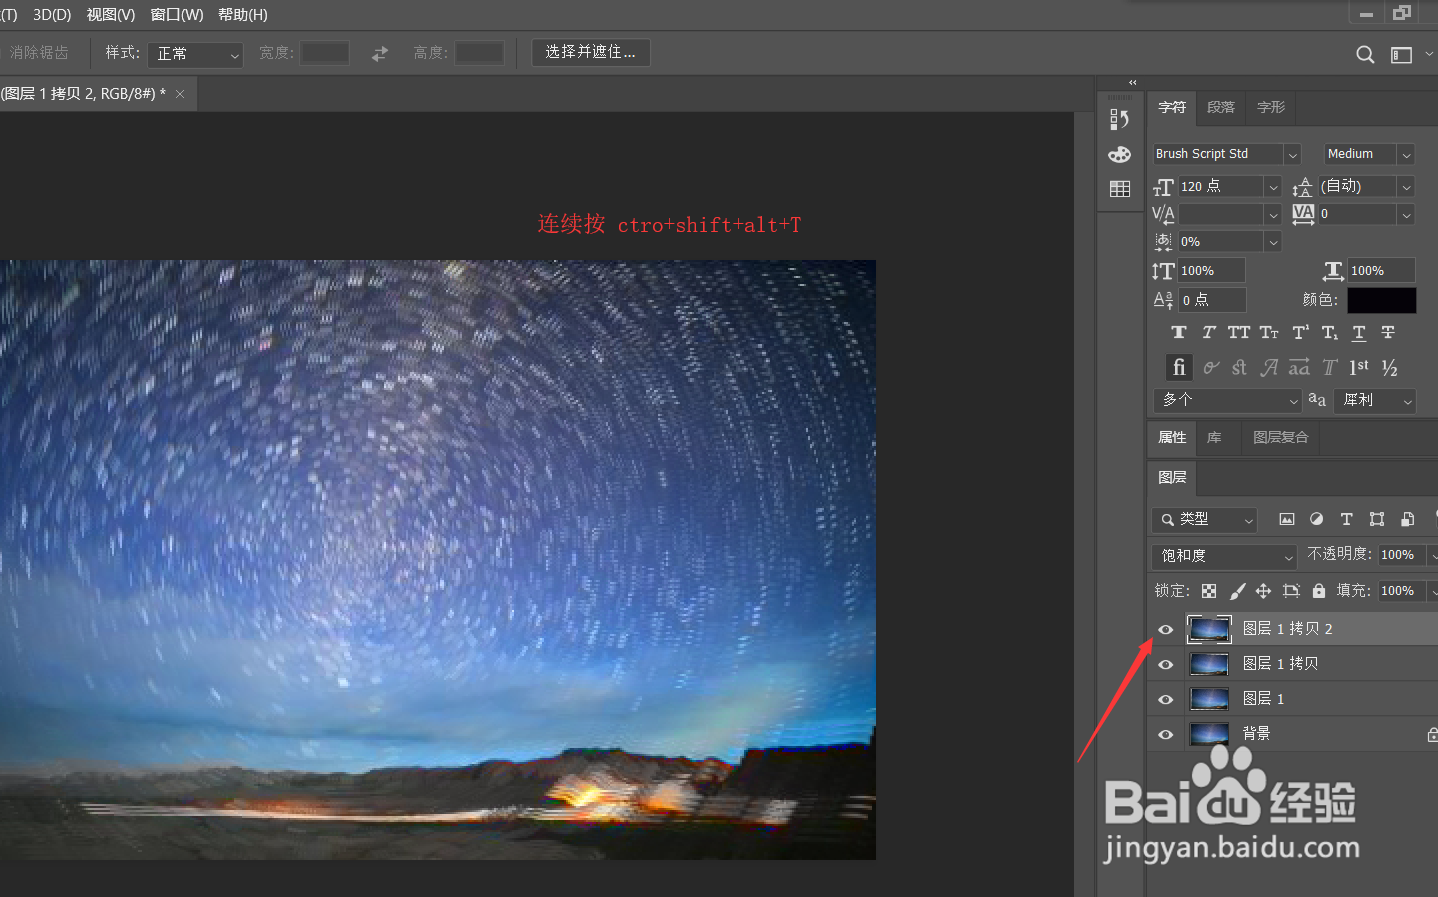
Task: Lock layer position move icon
Action: [1263, 591]
